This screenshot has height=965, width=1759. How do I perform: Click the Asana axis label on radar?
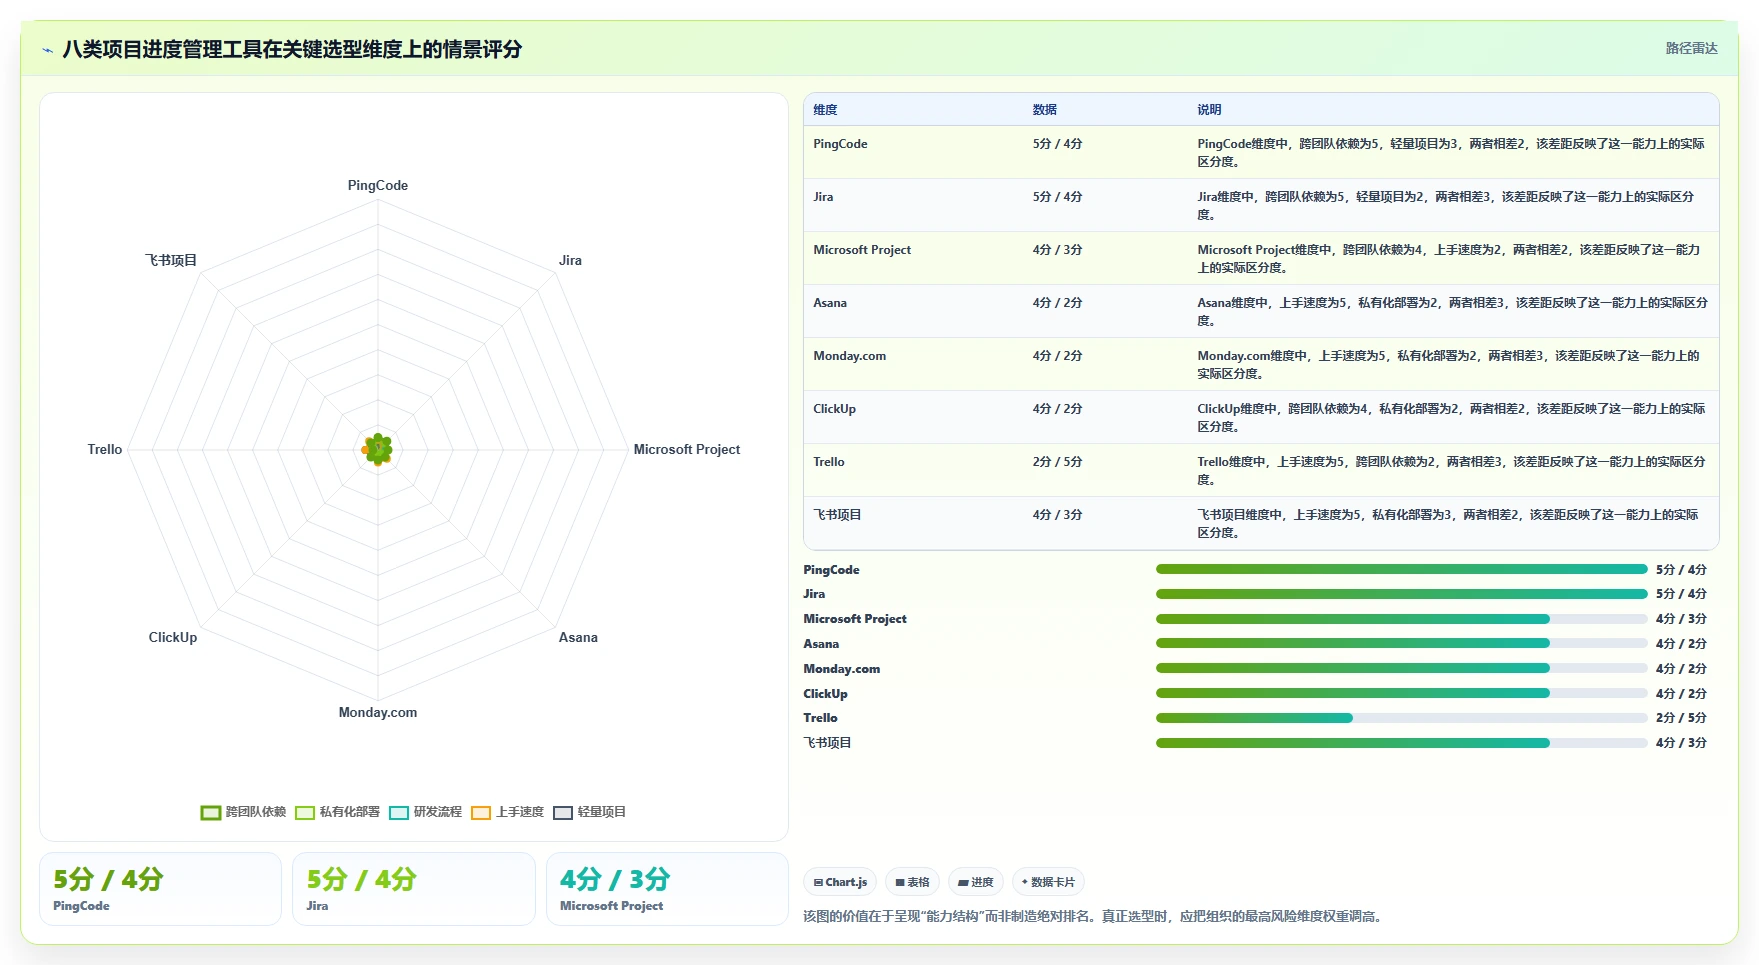click(x=578, y=637)
